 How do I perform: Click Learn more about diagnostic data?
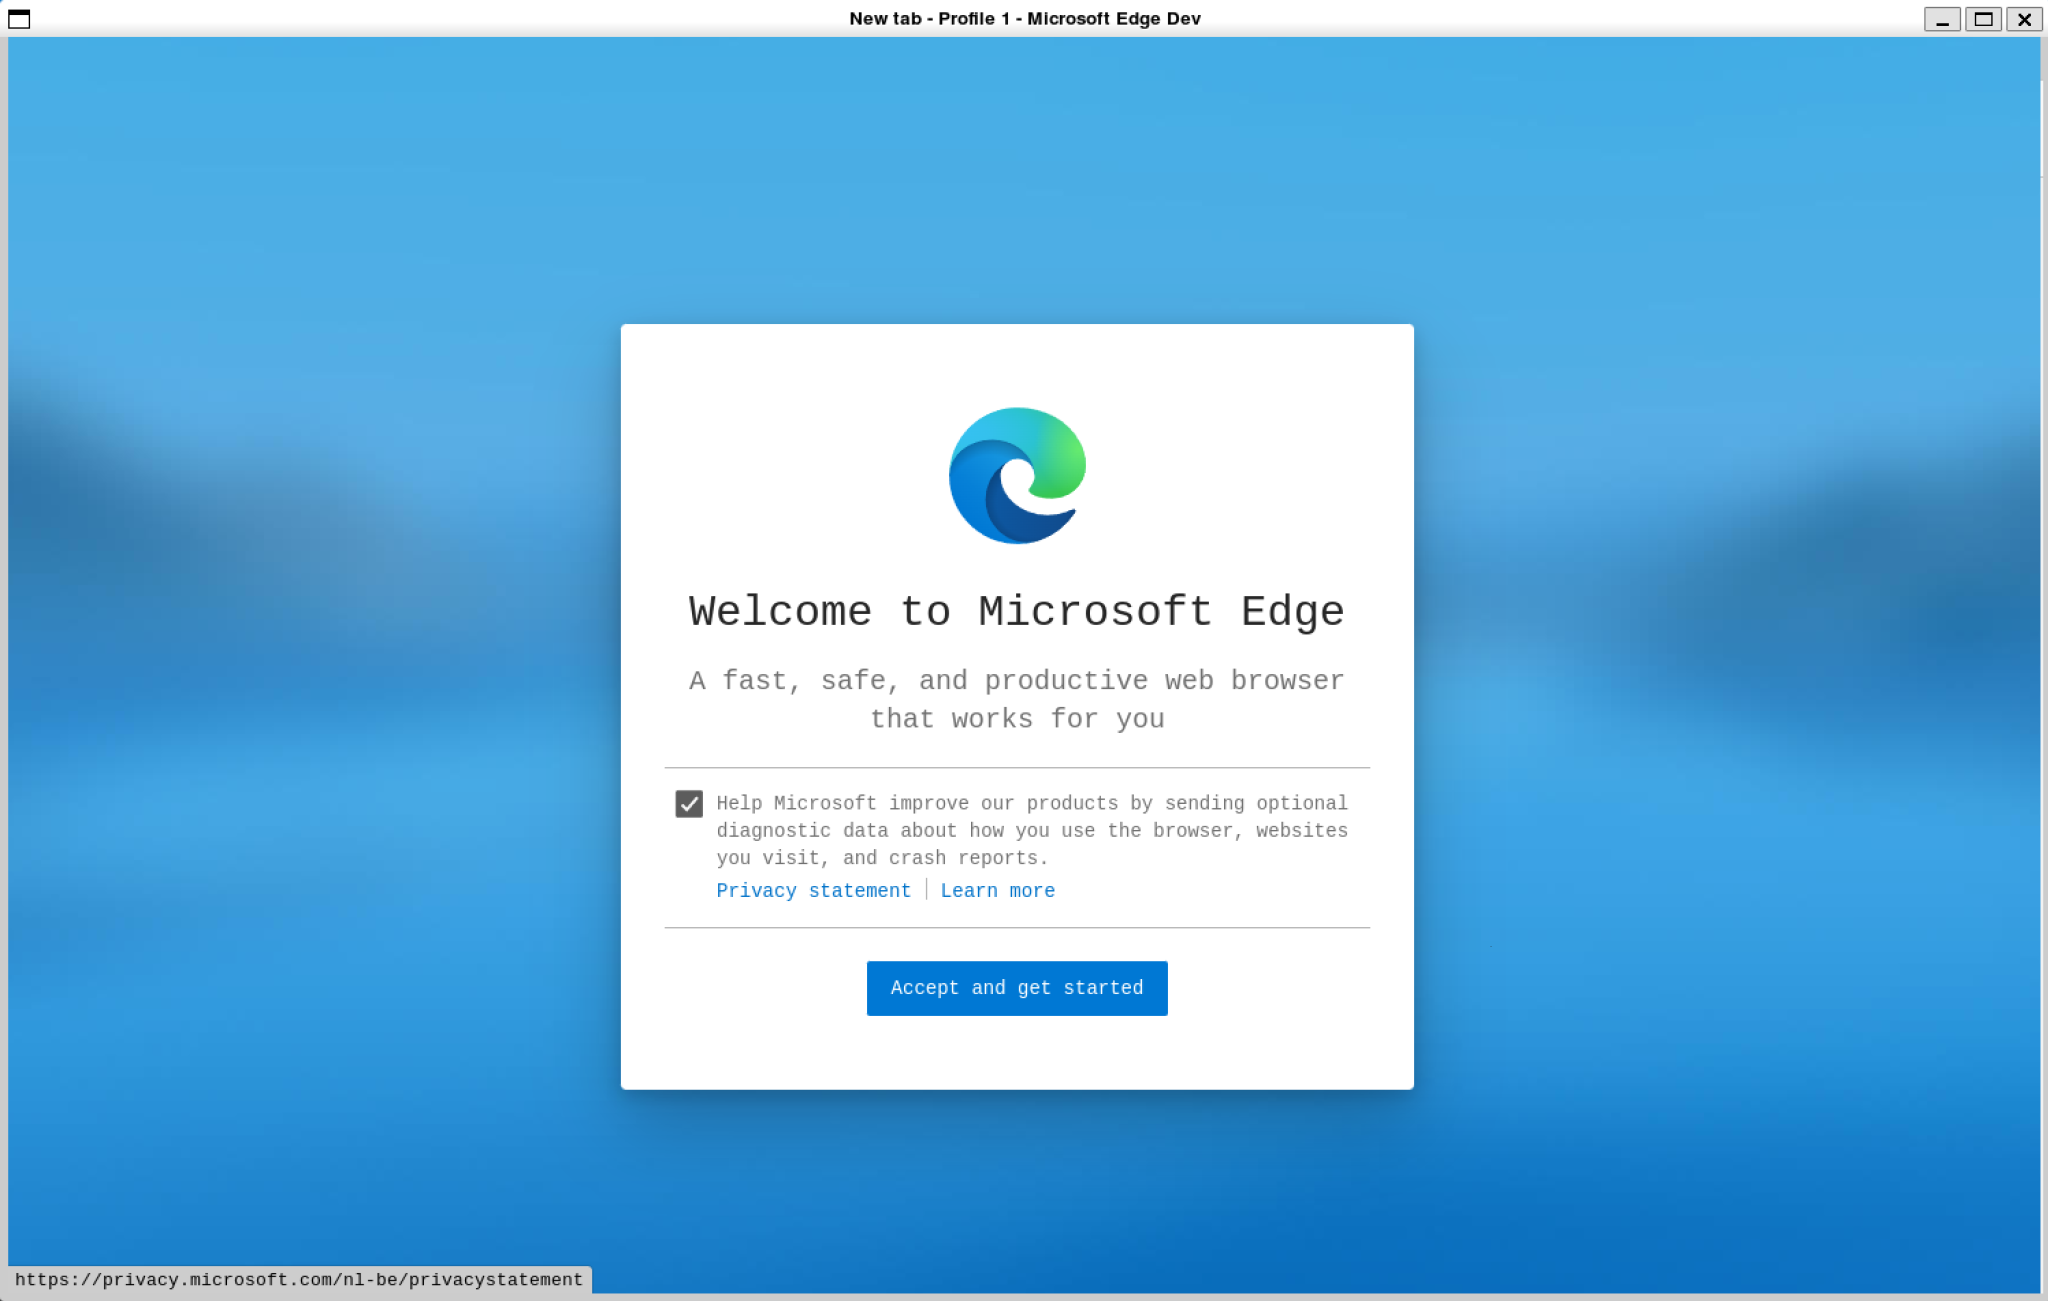point(997,890)
